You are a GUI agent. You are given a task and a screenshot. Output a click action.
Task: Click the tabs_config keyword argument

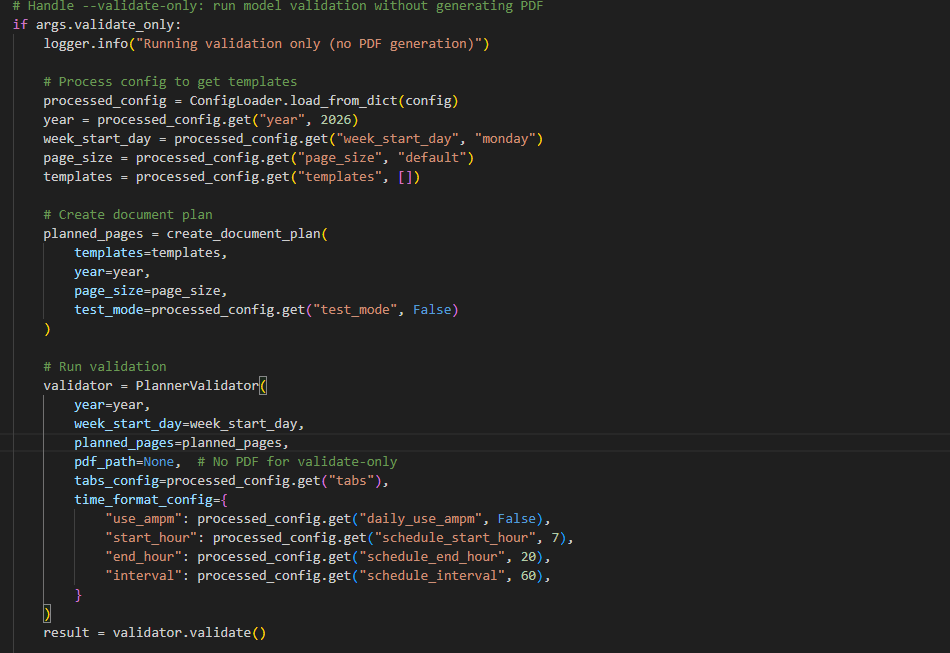click(x=116, y=480)
